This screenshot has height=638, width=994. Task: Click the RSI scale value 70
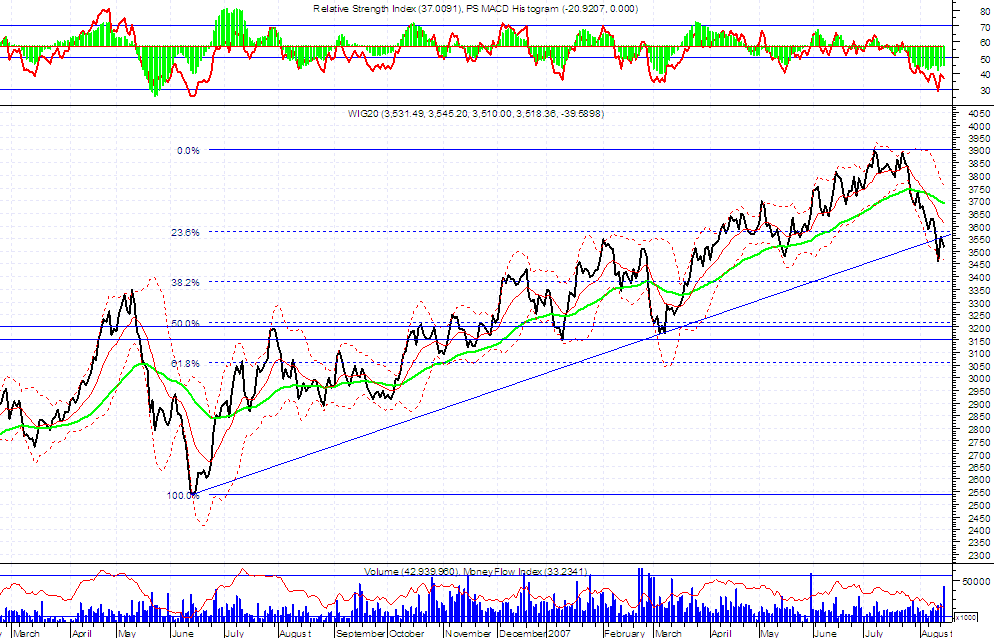[x=985, y=27]
